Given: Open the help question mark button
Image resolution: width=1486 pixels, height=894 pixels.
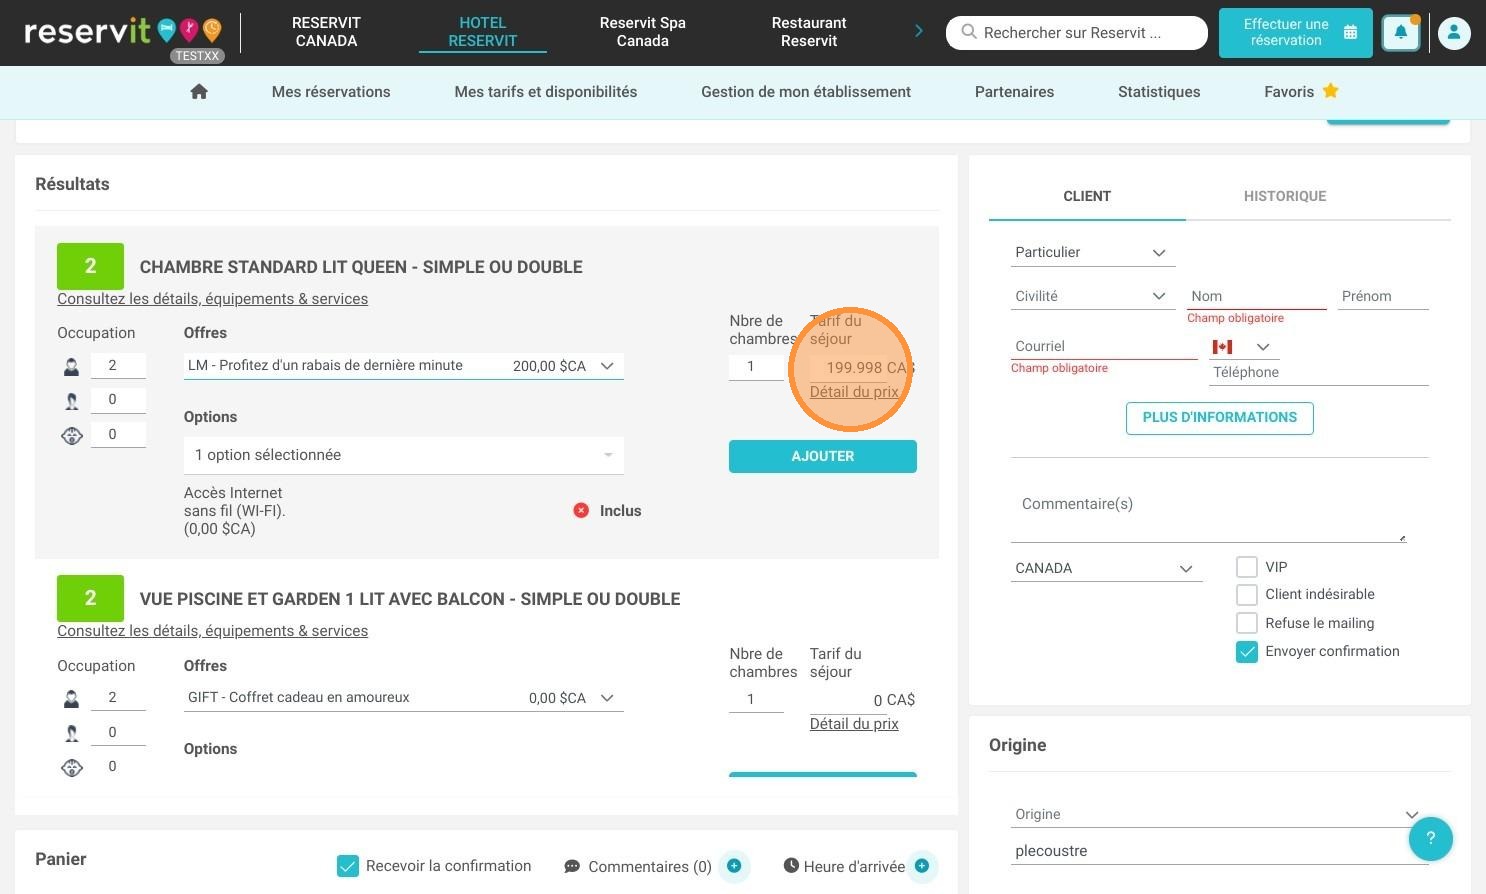Looking at the screenshot, I should (1430, 838).
